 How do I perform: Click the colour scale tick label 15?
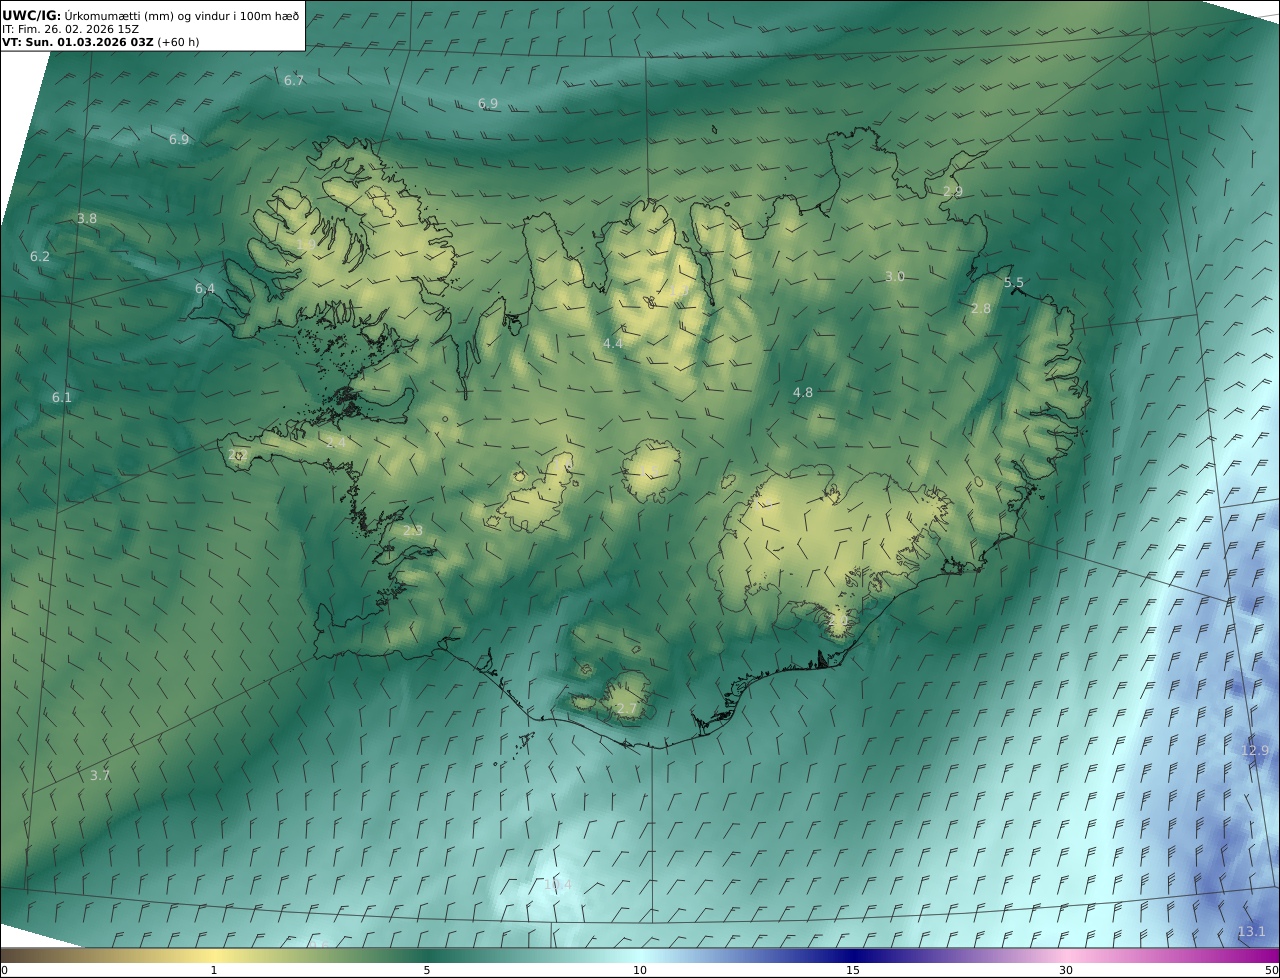click(x=853, y=970)
